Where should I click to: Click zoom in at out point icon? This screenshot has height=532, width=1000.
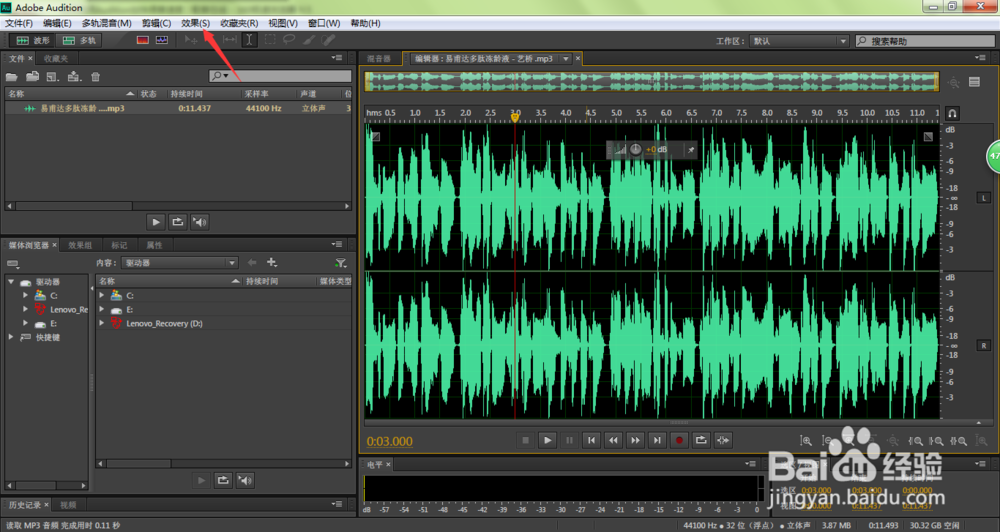[x=937, y=441]
